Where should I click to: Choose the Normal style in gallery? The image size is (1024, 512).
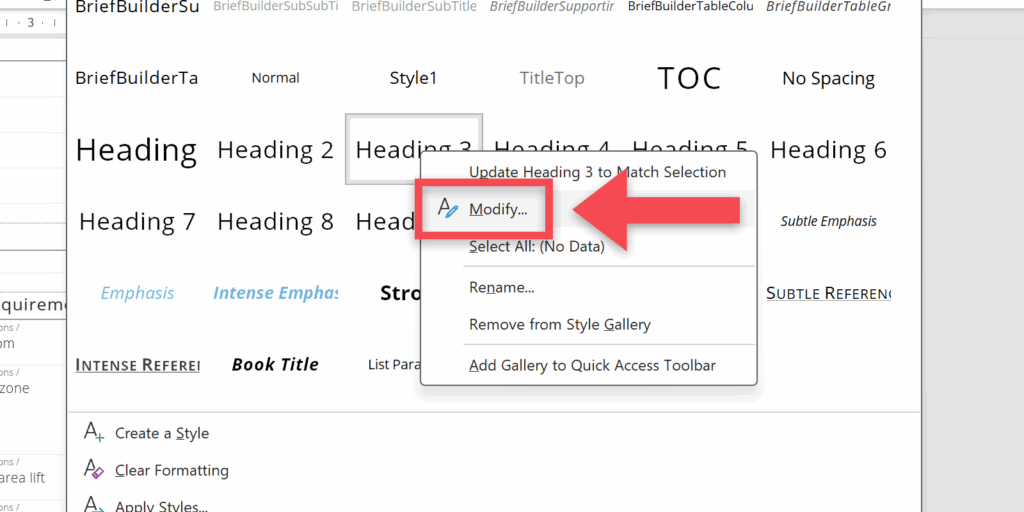(x=275, y=78)
